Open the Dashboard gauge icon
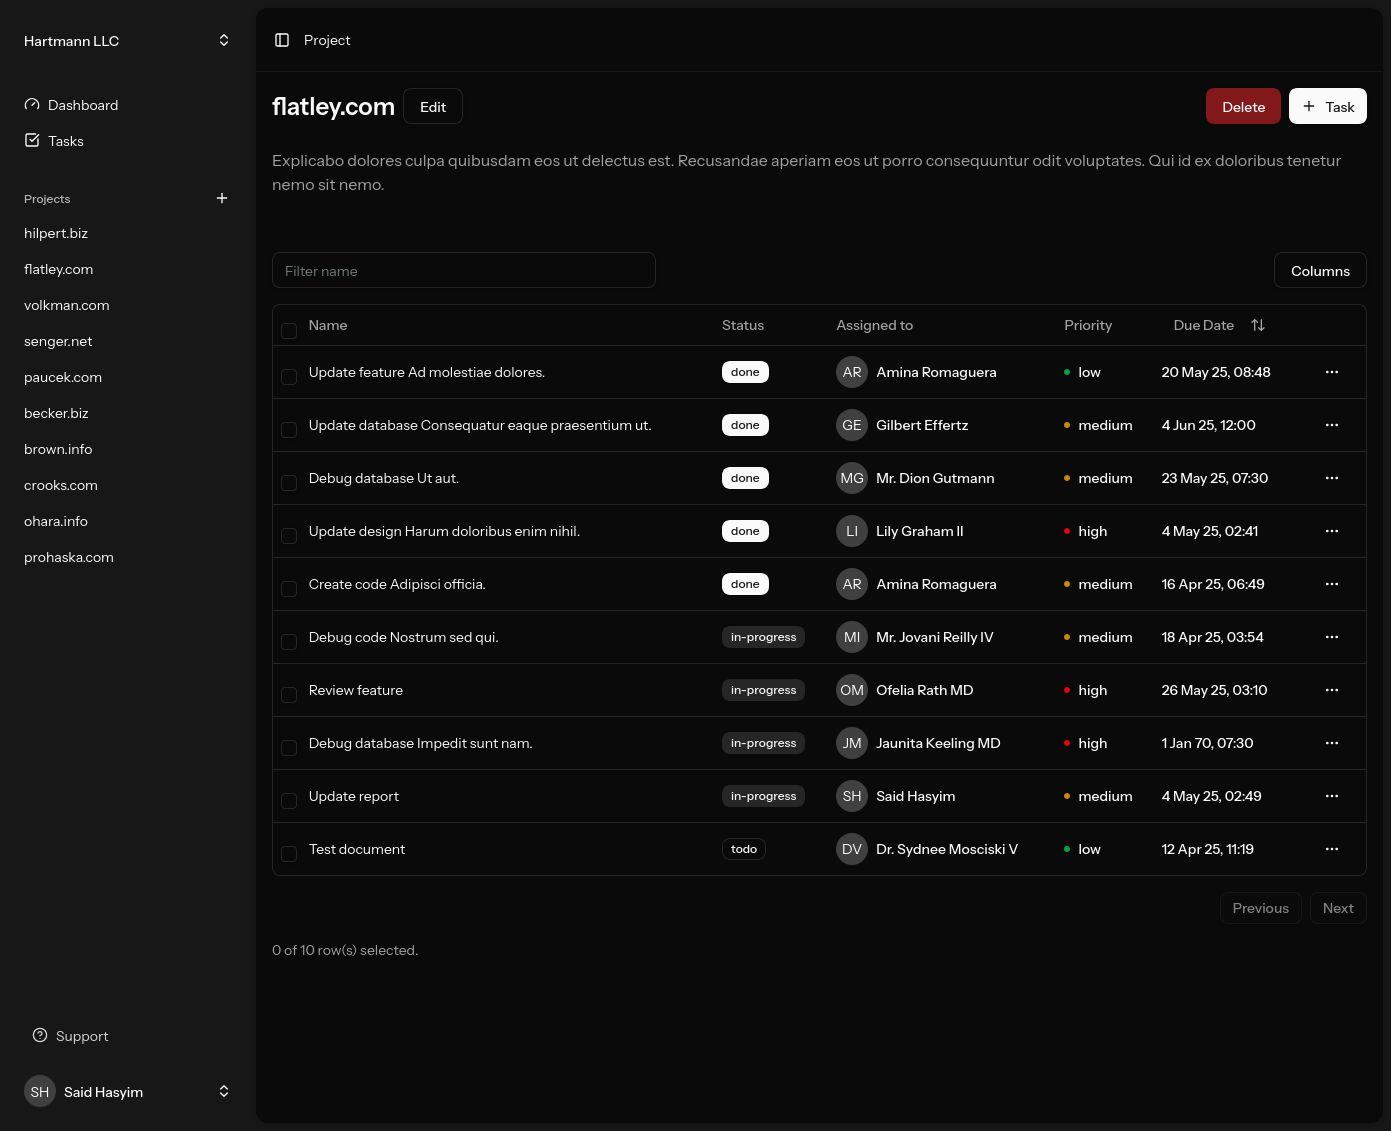The width and height of the screenshot is (1391, 1131). pyautogui.click(x=32, y=105)
